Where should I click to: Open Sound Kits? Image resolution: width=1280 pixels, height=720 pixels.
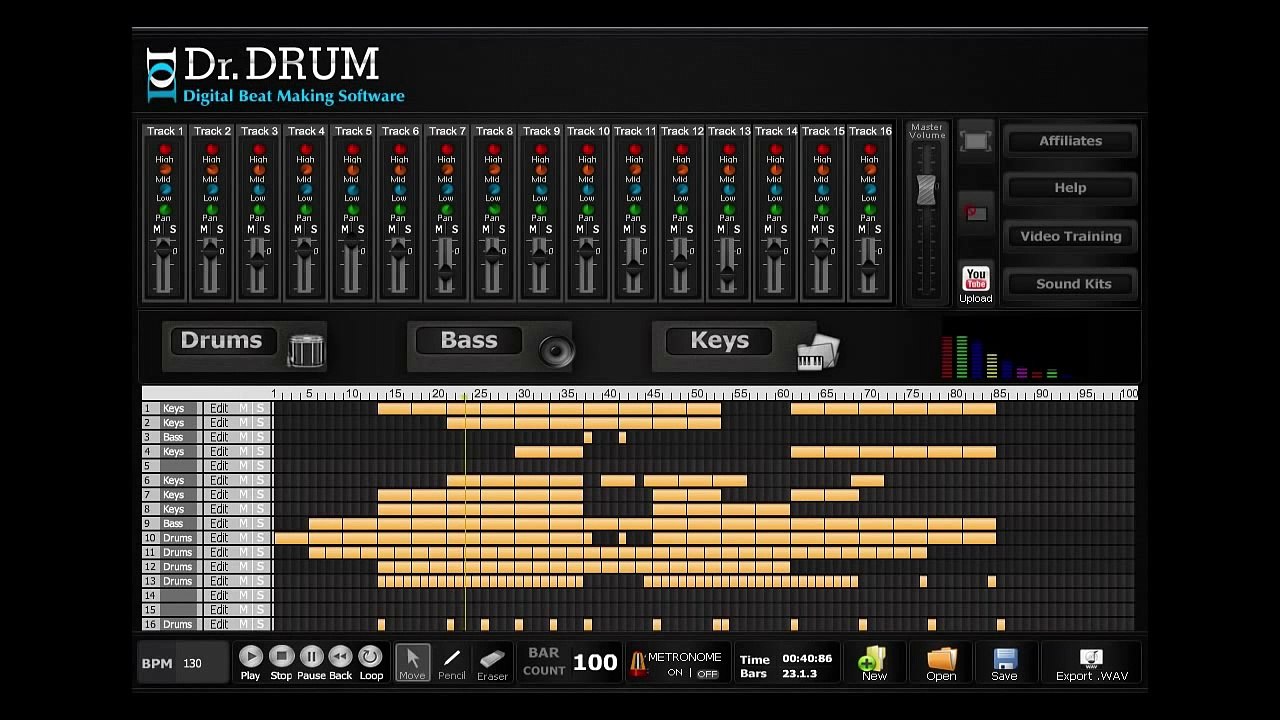click(x=1070, y=284)
